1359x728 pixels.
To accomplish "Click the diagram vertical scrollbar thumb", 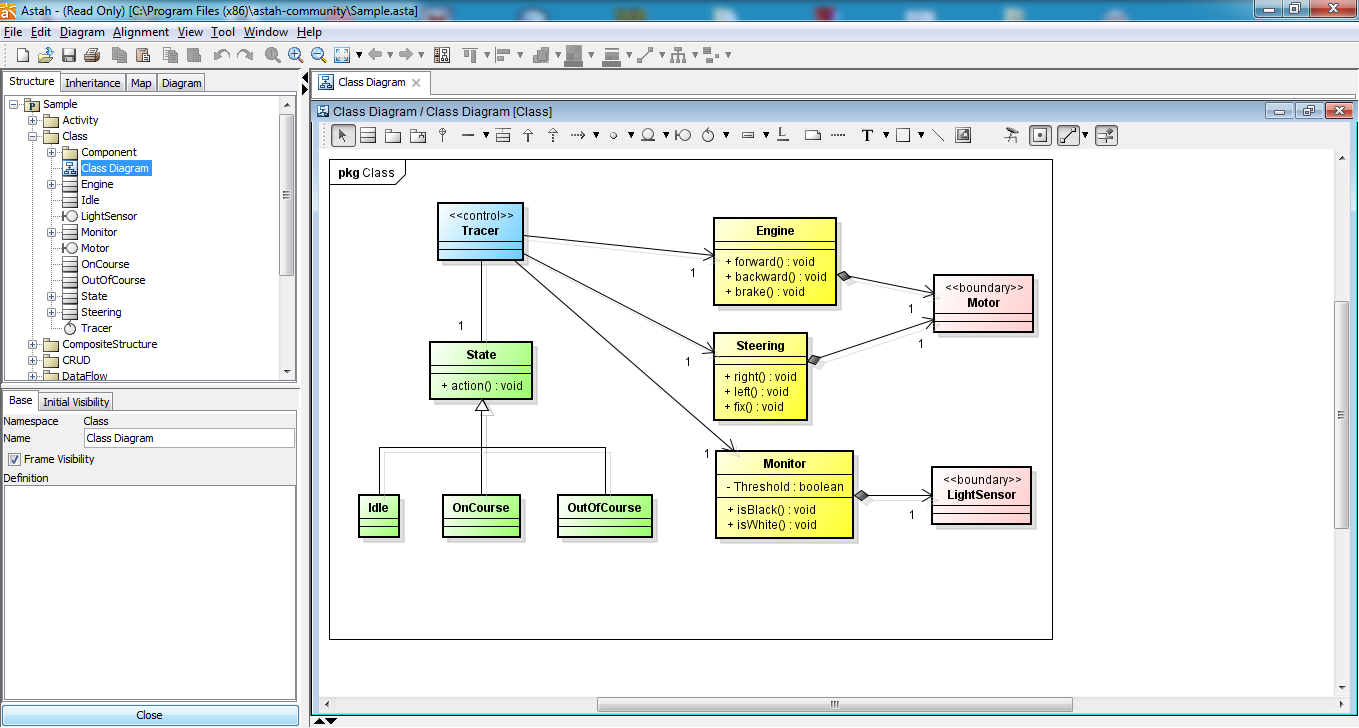I will point(1343,414).
